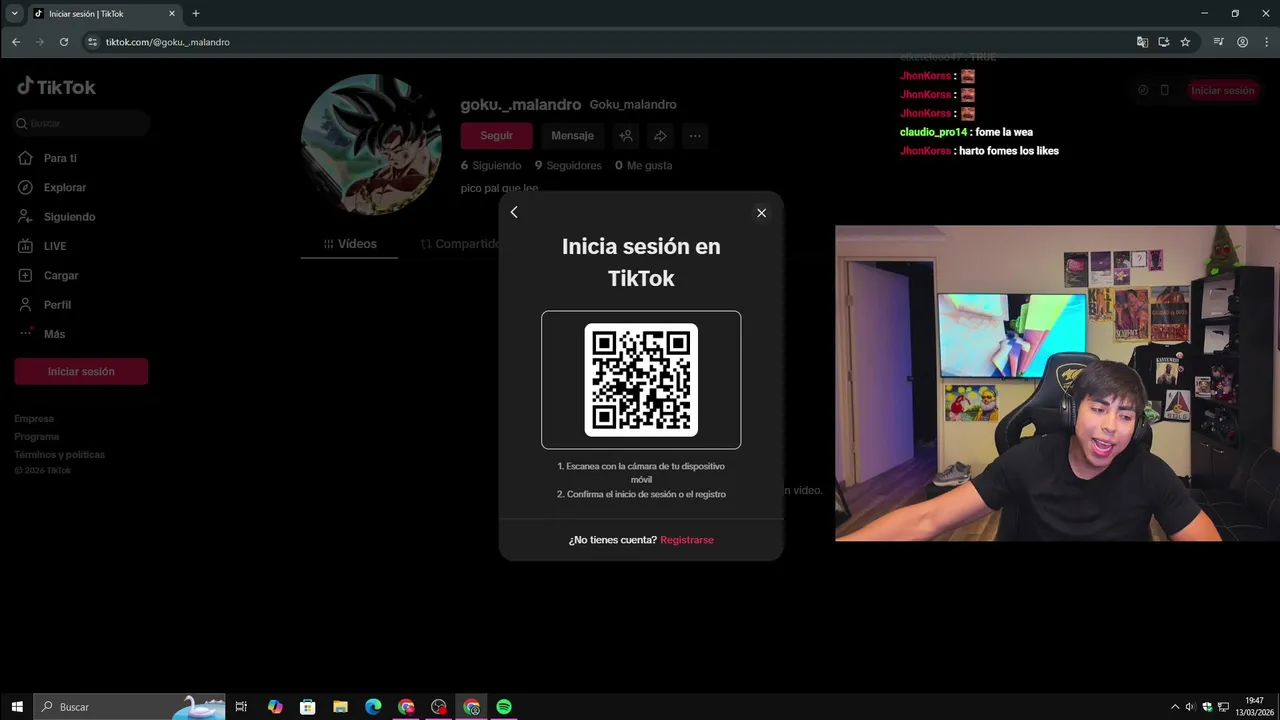Reload the page
1280x720 pixels.
pyautogui.click(x=64, y=42)
